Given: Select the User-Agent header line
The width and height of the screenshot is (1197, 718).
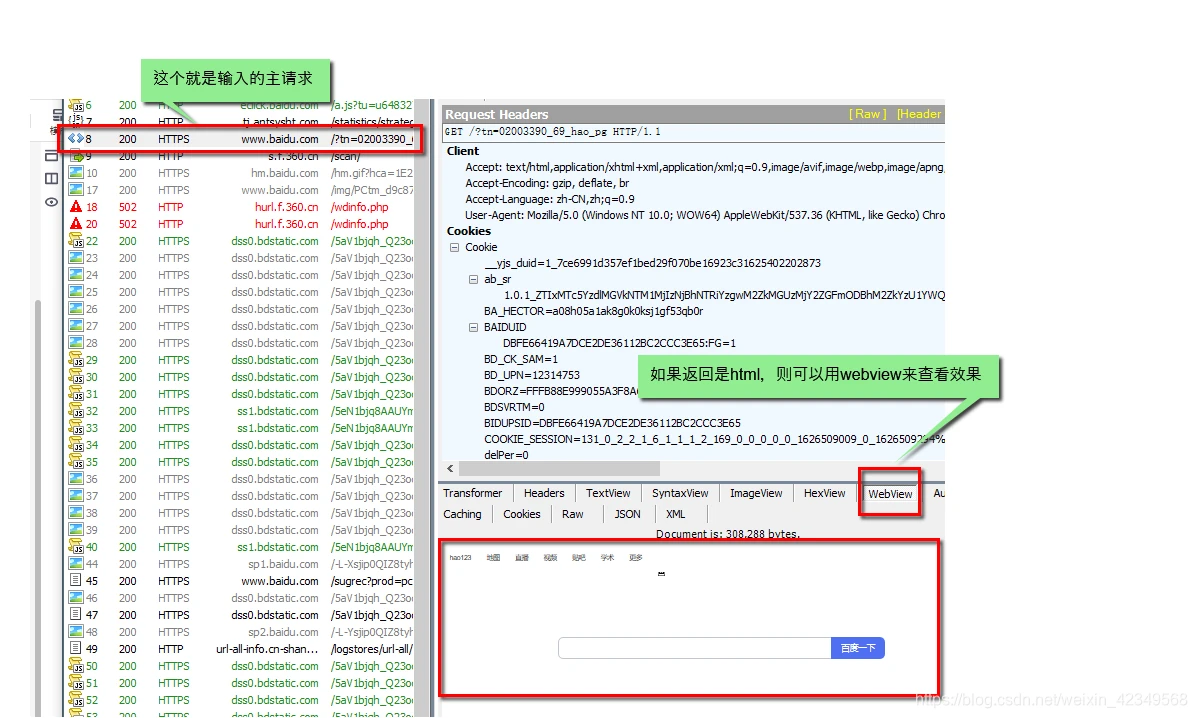Looking at the screenshot, I should pyautogui.click(x=705, y=215).
